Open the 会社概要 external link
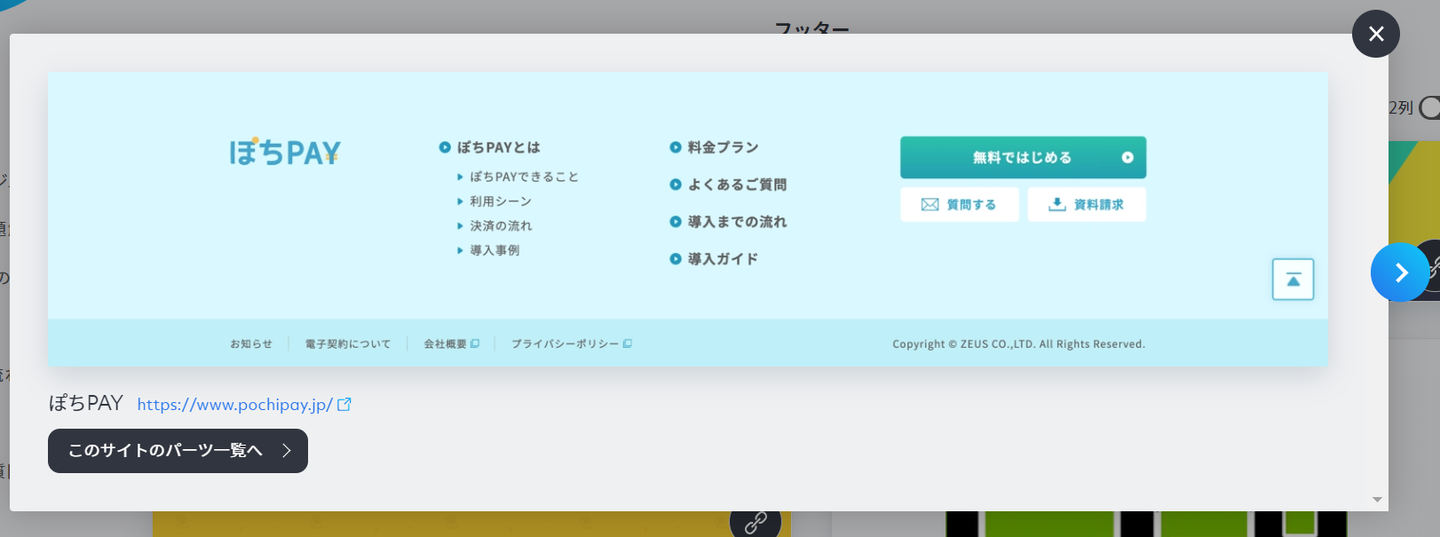Image resolution: width=1440 pixels, height=537 pixels. [451, 343]
